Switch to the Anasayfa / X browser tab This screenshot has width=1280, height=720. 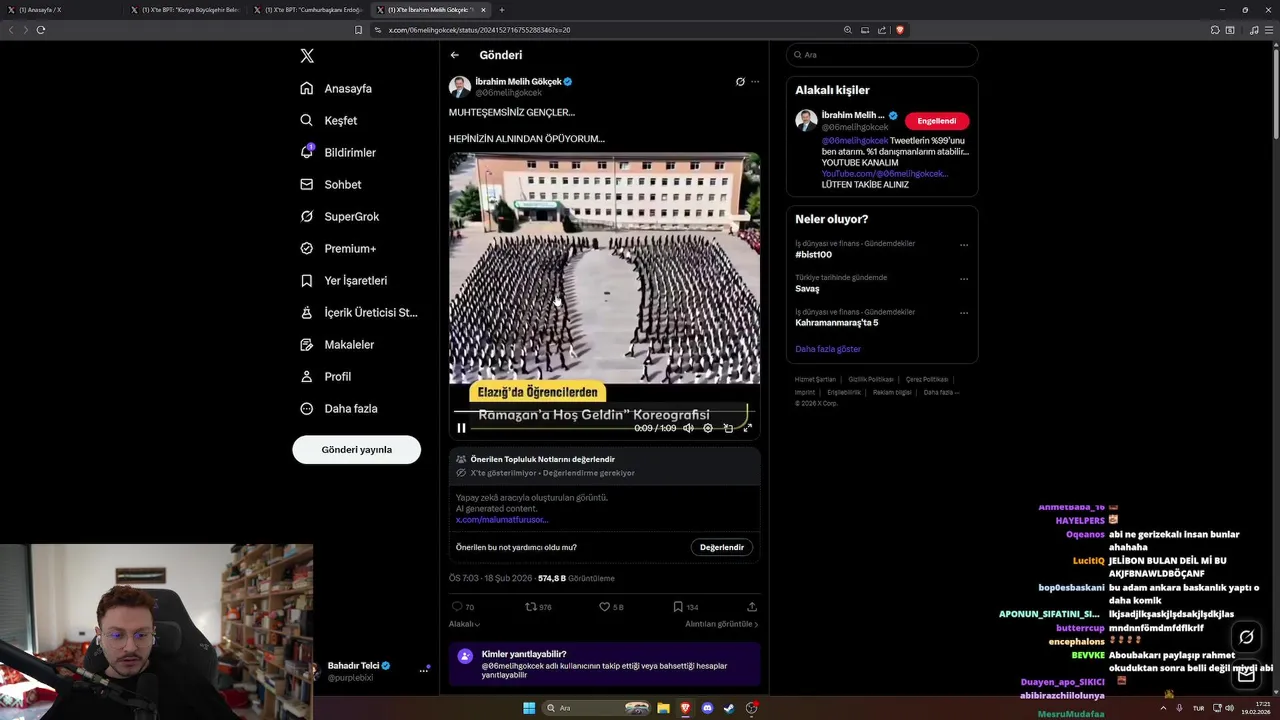(60, 10)
